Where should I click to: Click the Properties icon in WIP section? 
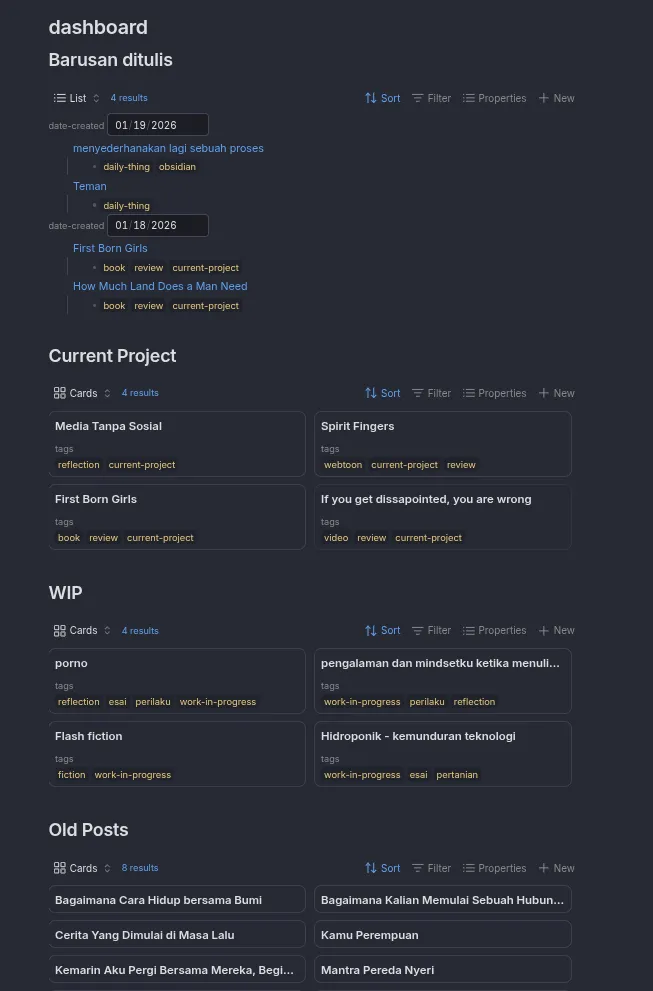[470, 630]
